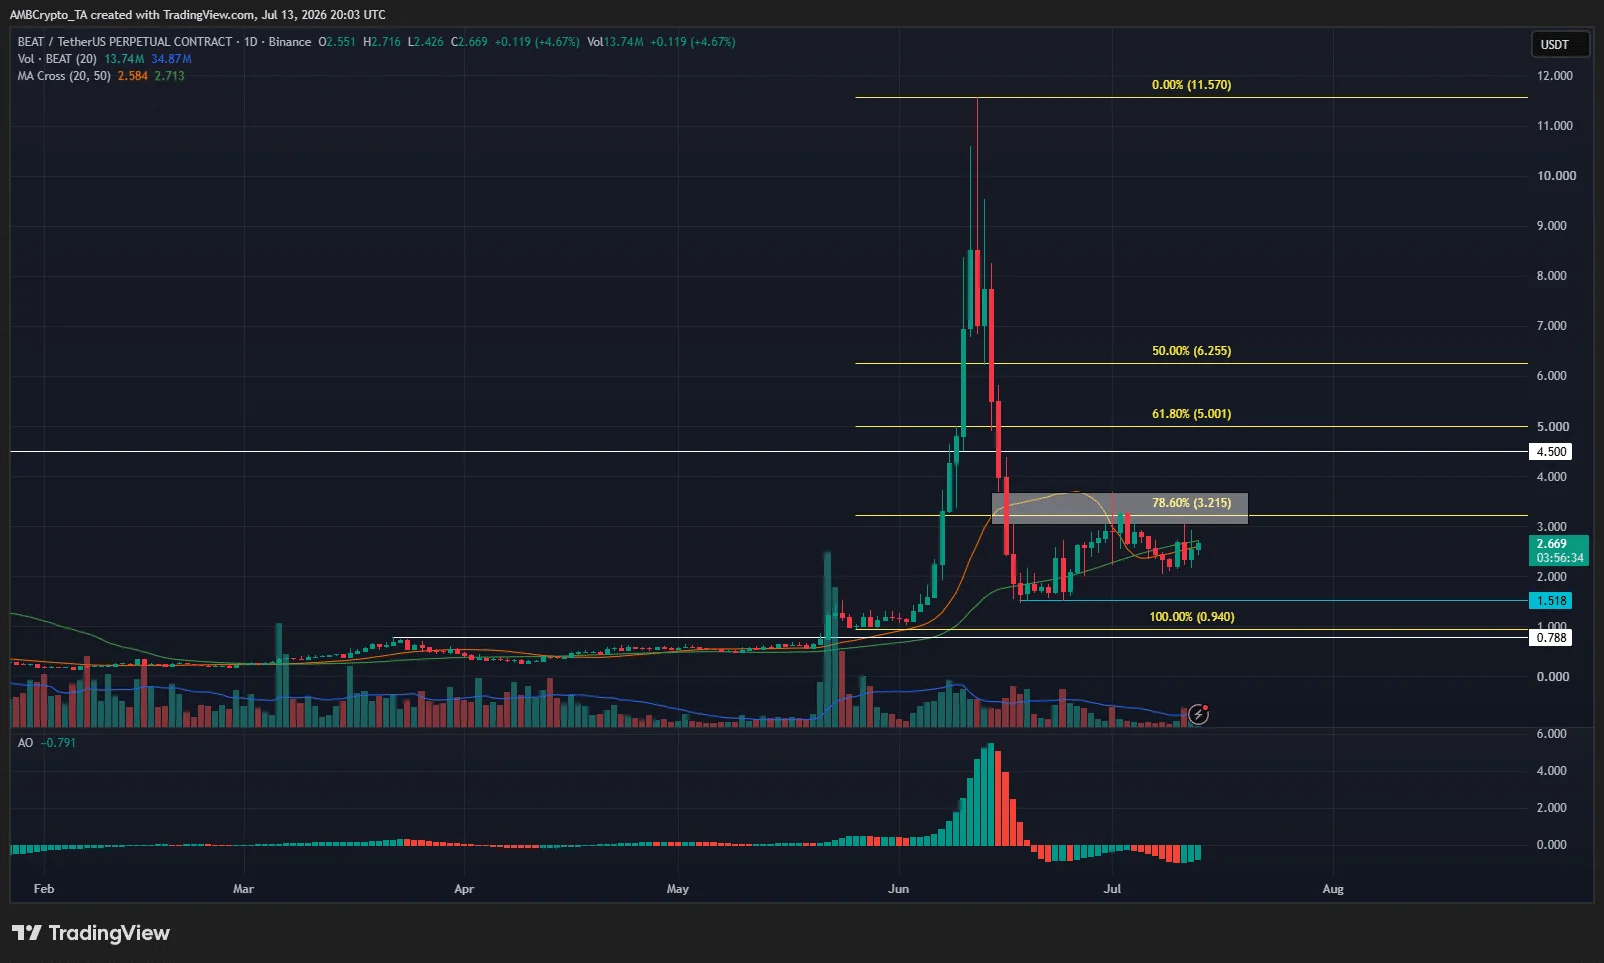This screenshot has width=1604, height=963.
Task: Click the 0.788 price label
Action: pyautogui.click(x=1551, y=638)
